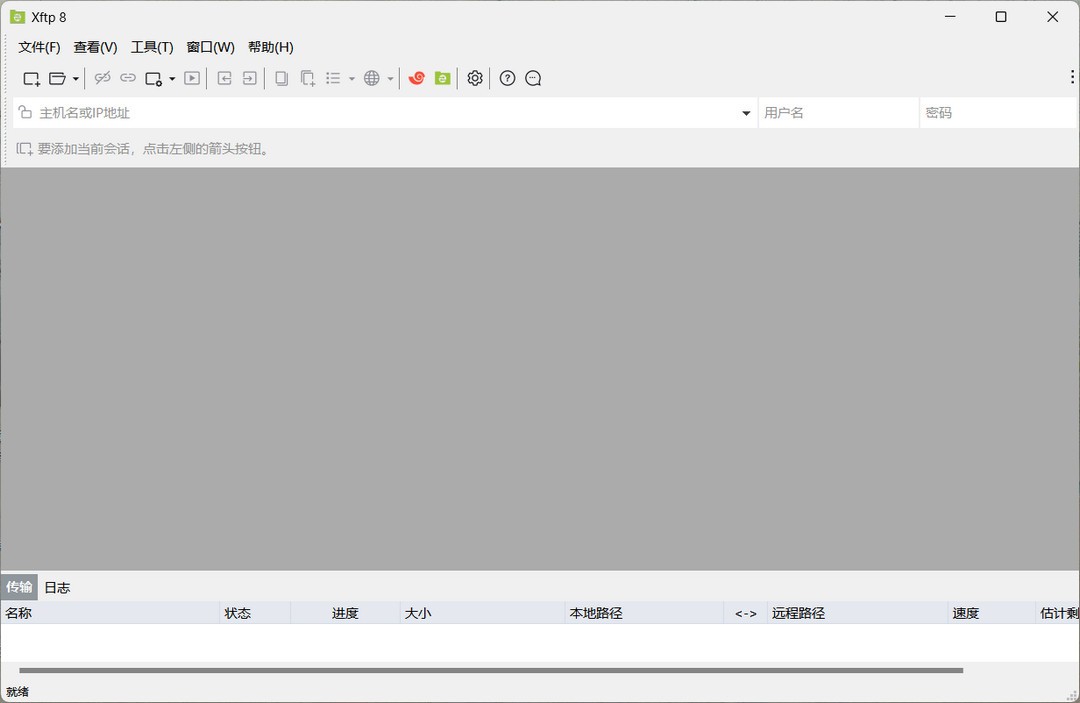Click the duplicate files icon
Screen dimensions: 1080x703
coord(308,78)
